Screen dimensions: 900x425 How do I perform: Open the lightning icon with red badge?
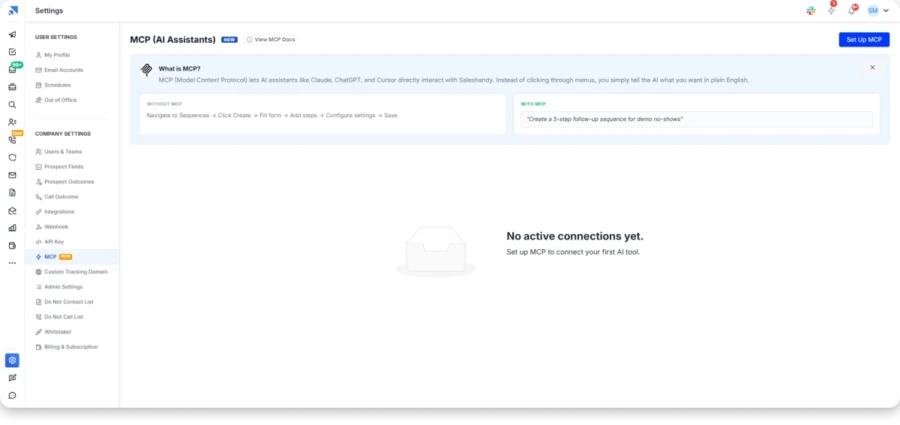click(831, 10)
